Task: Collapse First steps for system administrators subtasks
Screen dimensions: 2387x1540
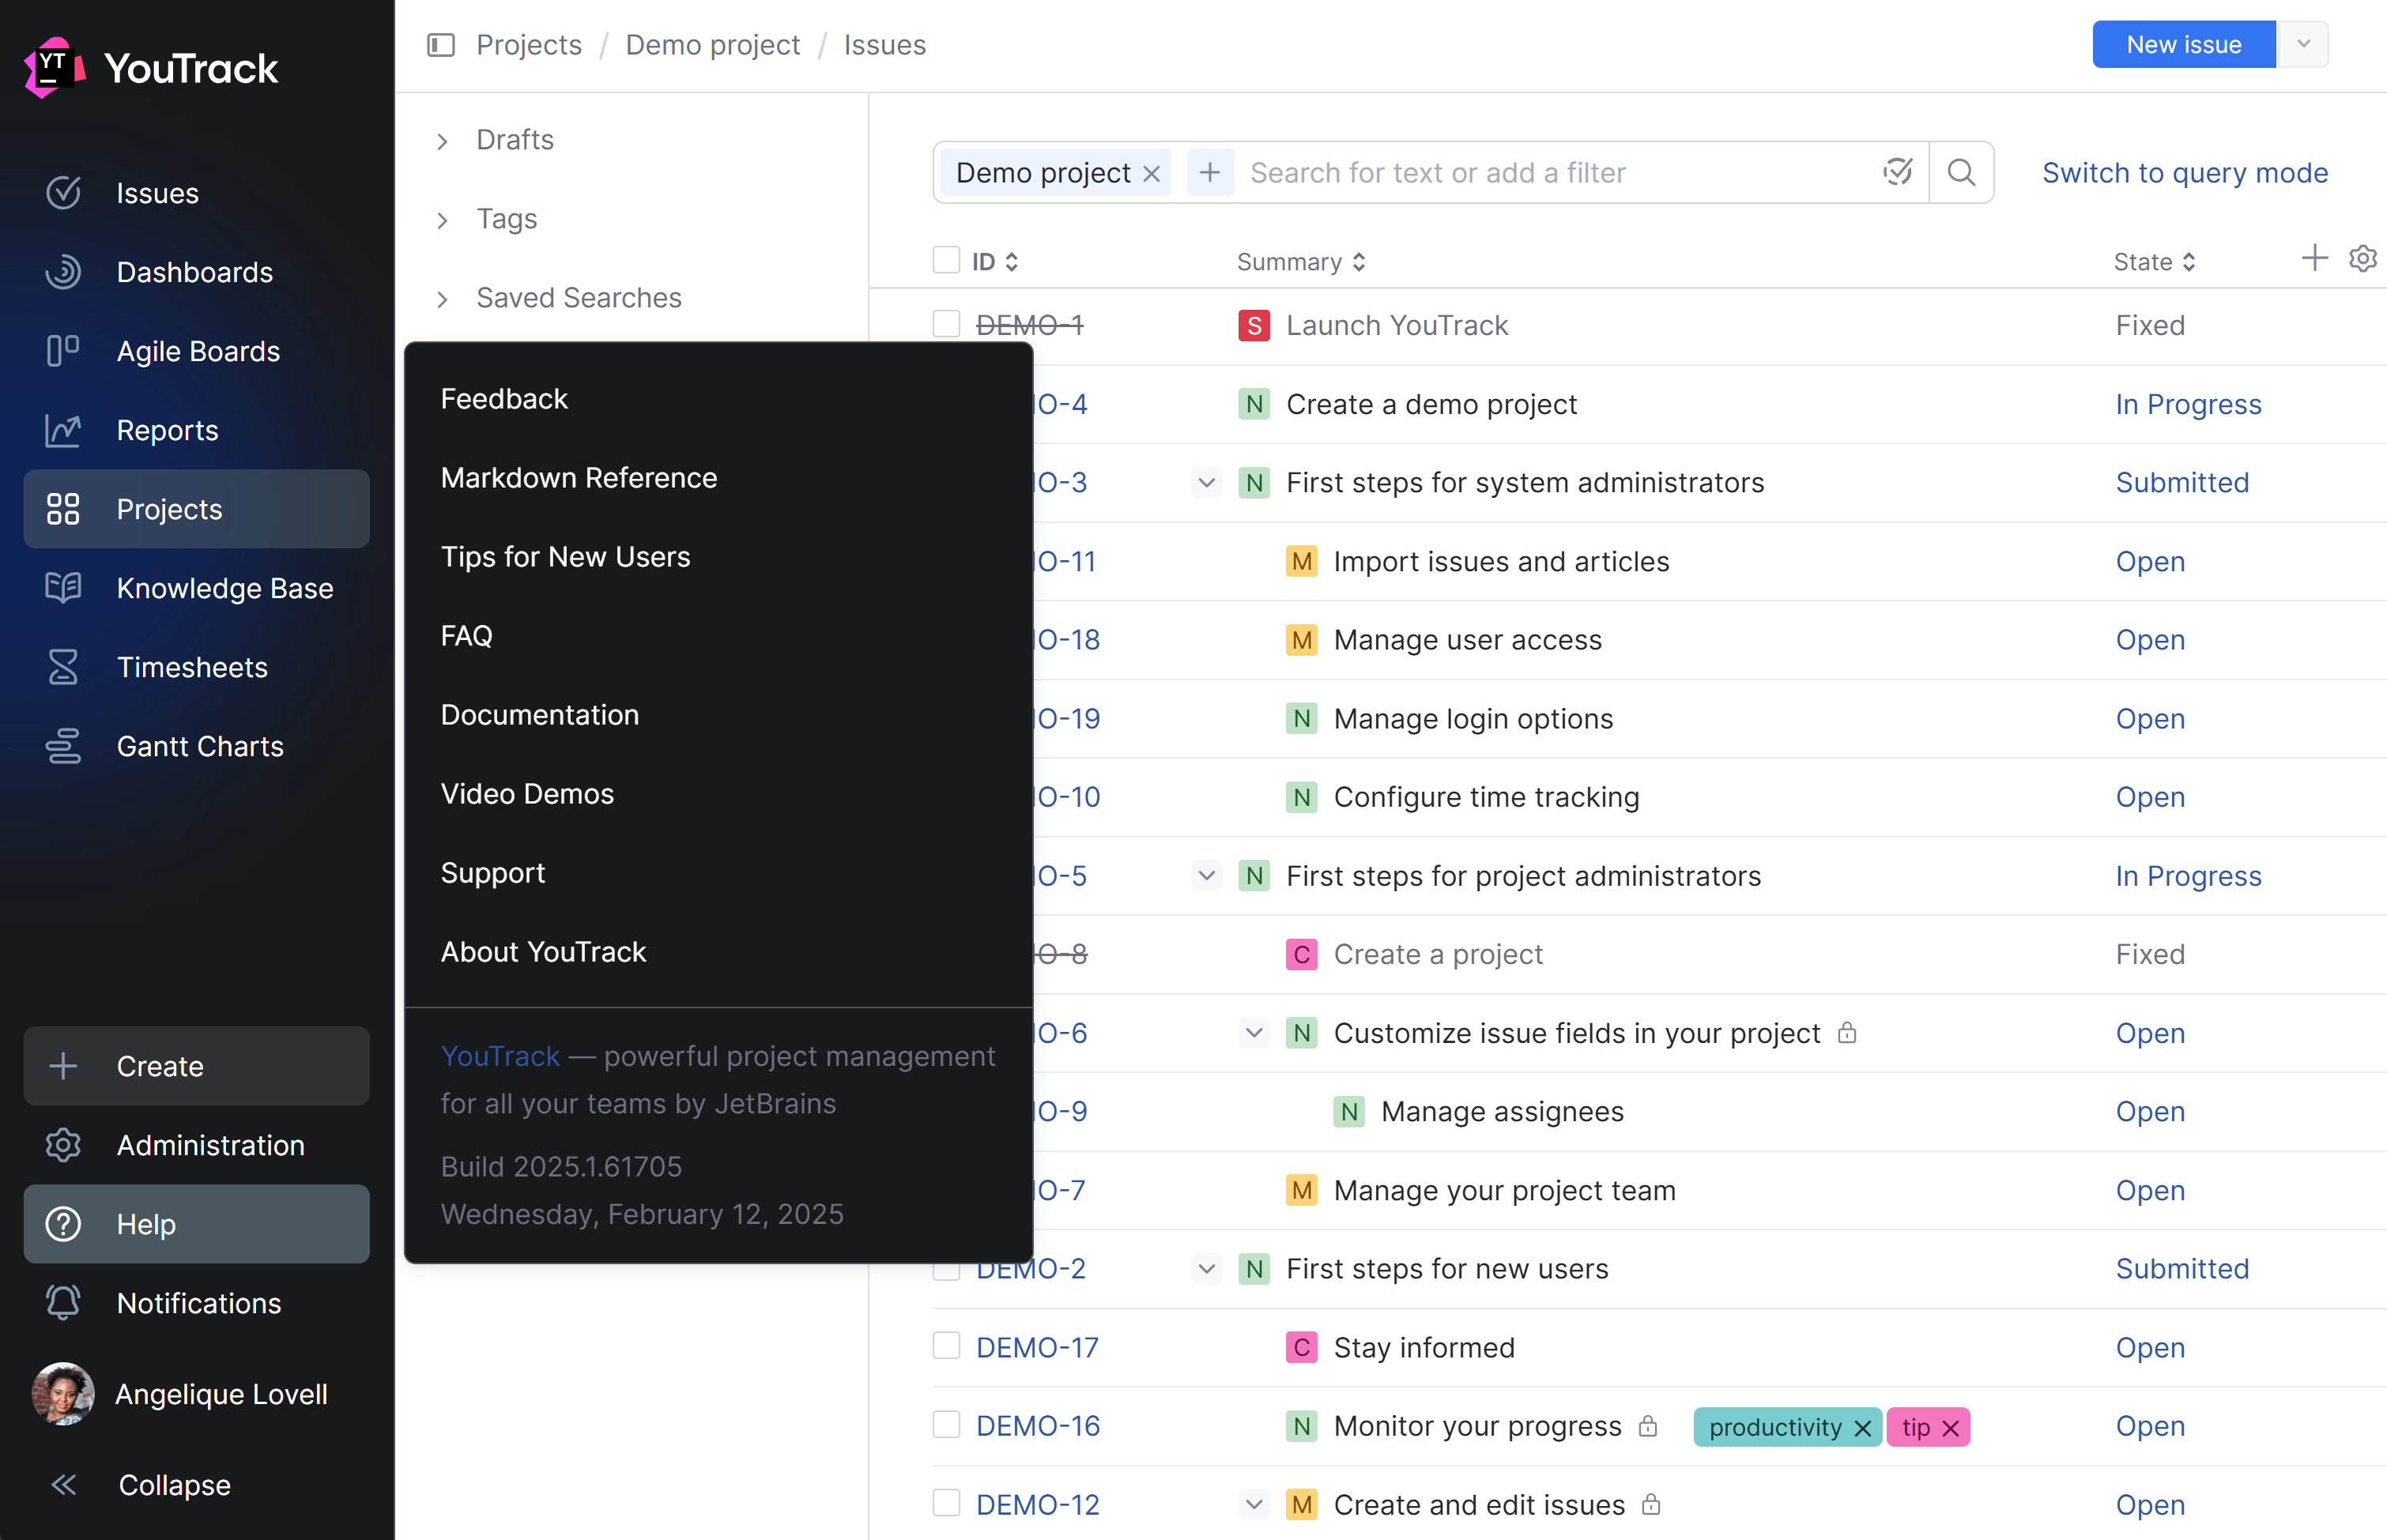Action: click(x=1206, y=483)
